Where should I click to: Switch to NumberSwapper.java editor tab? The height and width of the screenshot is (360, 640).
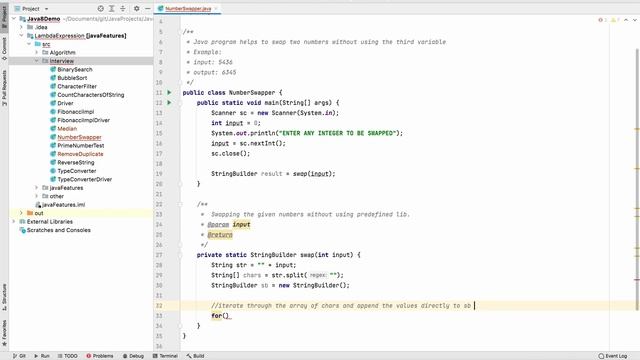coord(188,9)
